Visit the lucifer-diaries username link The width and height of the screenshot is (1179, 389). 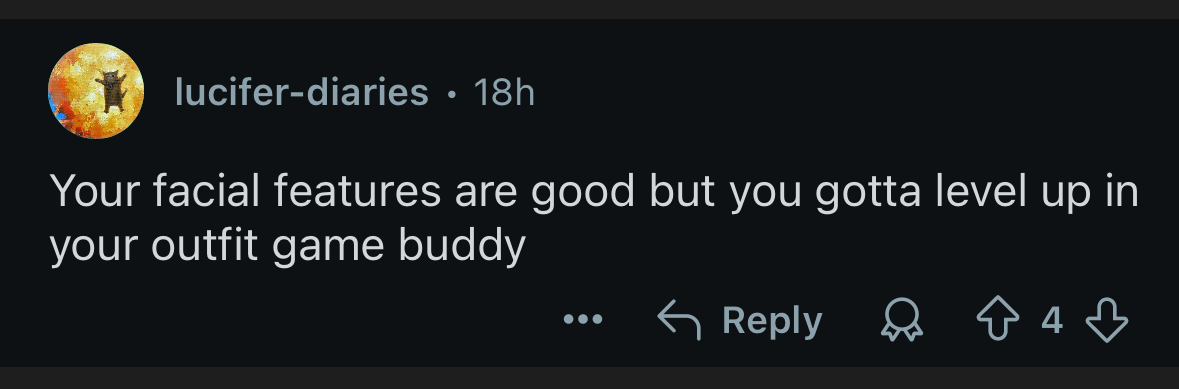click(x=302, y=93)
